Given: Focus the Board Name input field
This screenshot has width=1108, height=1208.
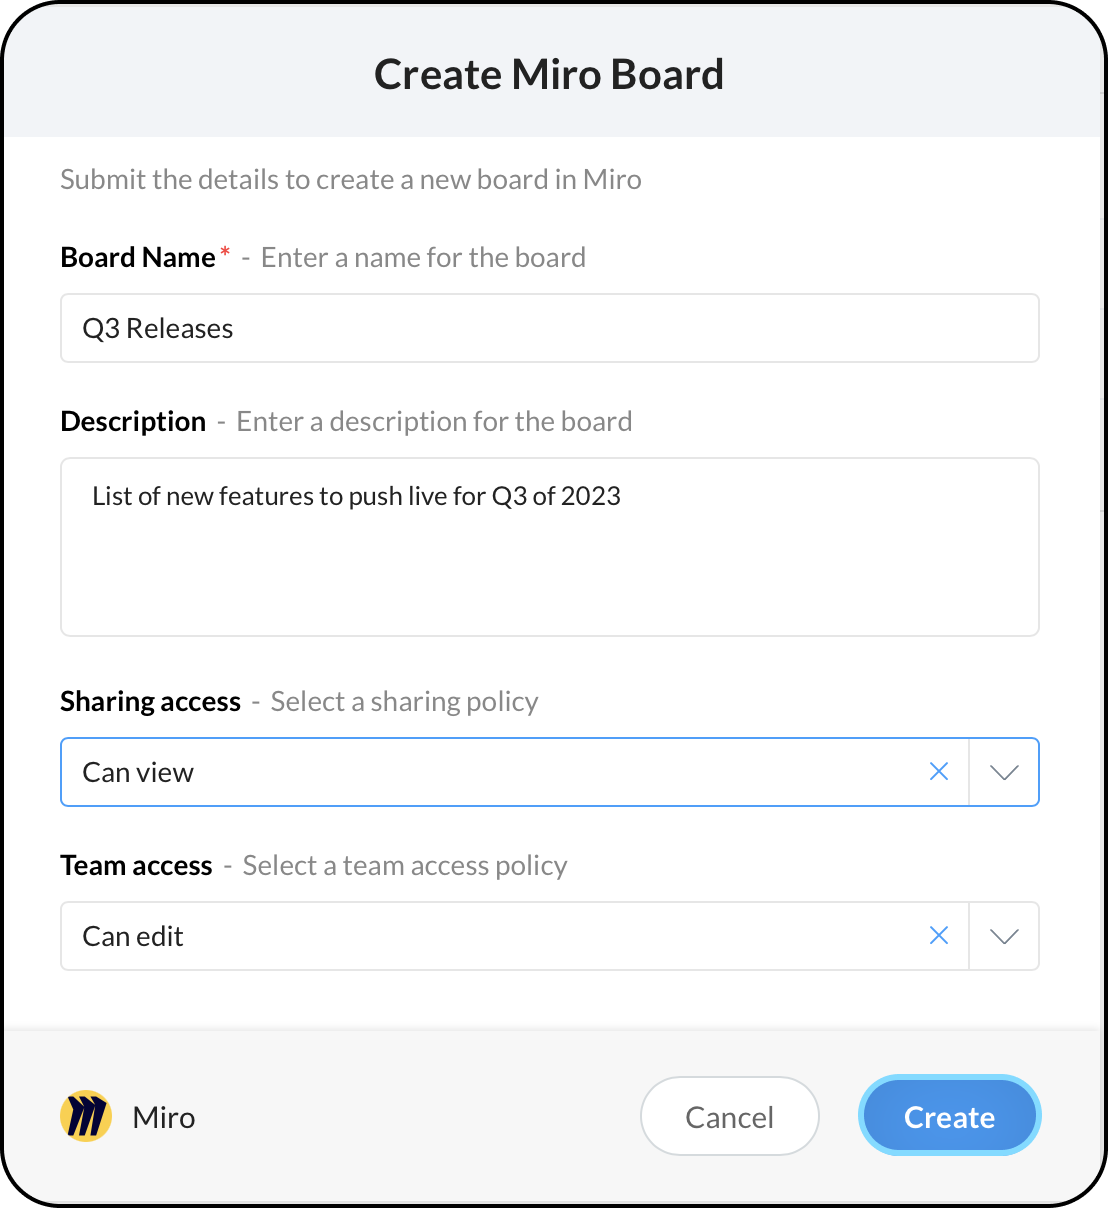Looking at the screenshot, I should (x=550, y=328).
